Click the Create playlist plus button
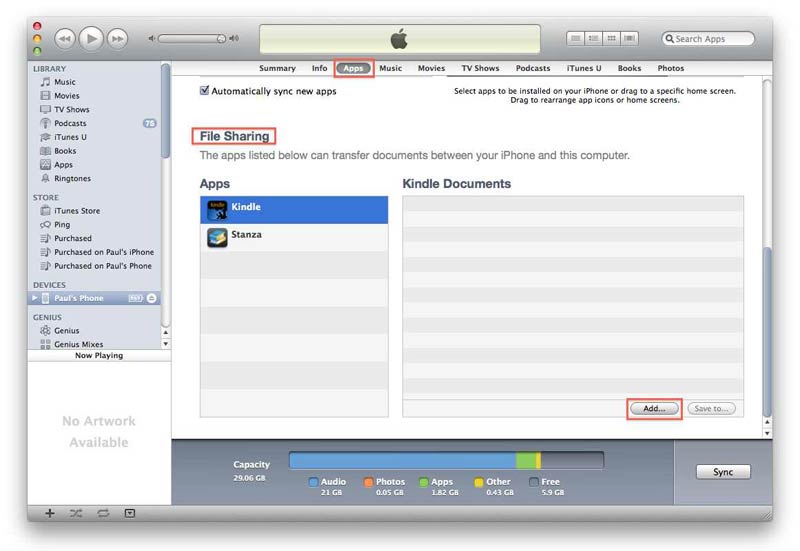Image resolution: width=800 pixels, height=551 pixels. pos(49,513)
